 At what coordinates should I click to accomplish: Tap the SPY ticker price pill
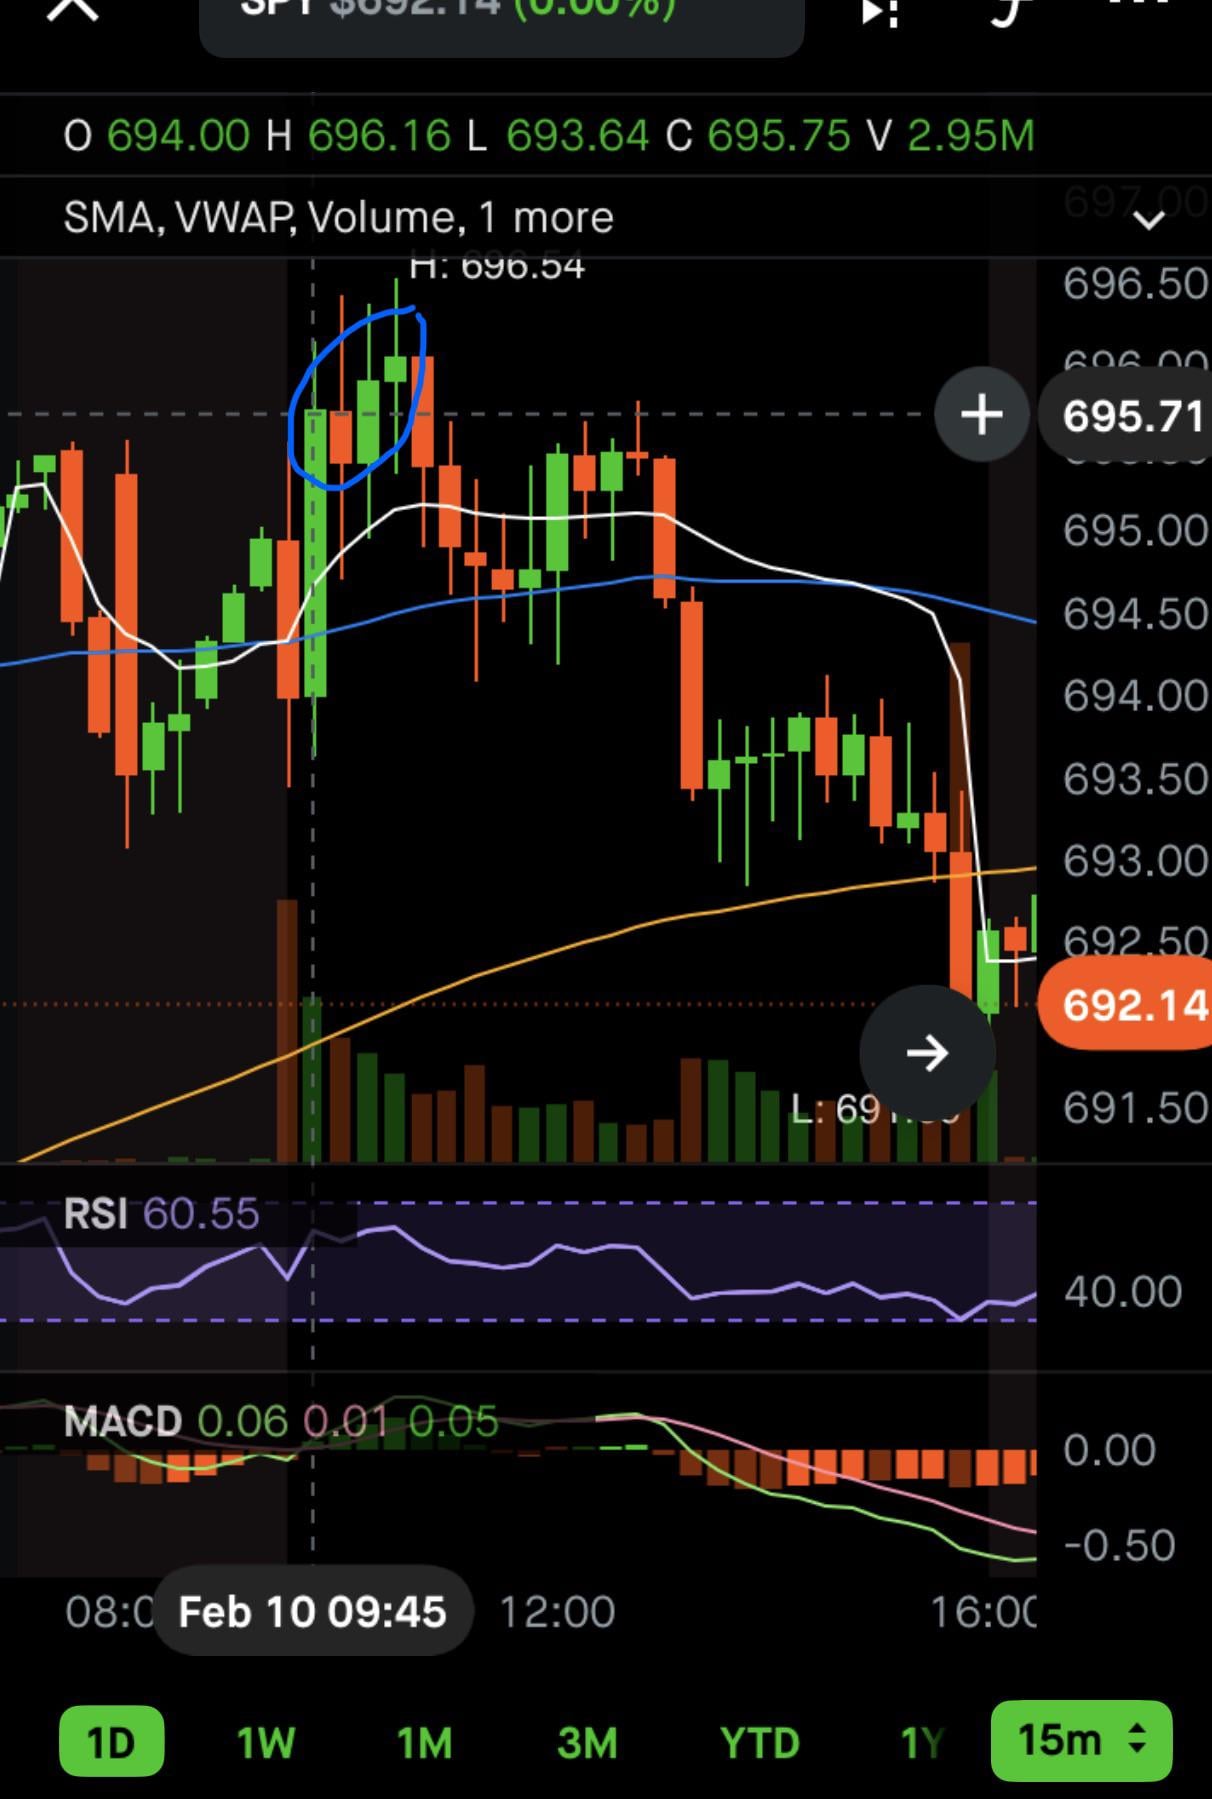tap(501, 20)
